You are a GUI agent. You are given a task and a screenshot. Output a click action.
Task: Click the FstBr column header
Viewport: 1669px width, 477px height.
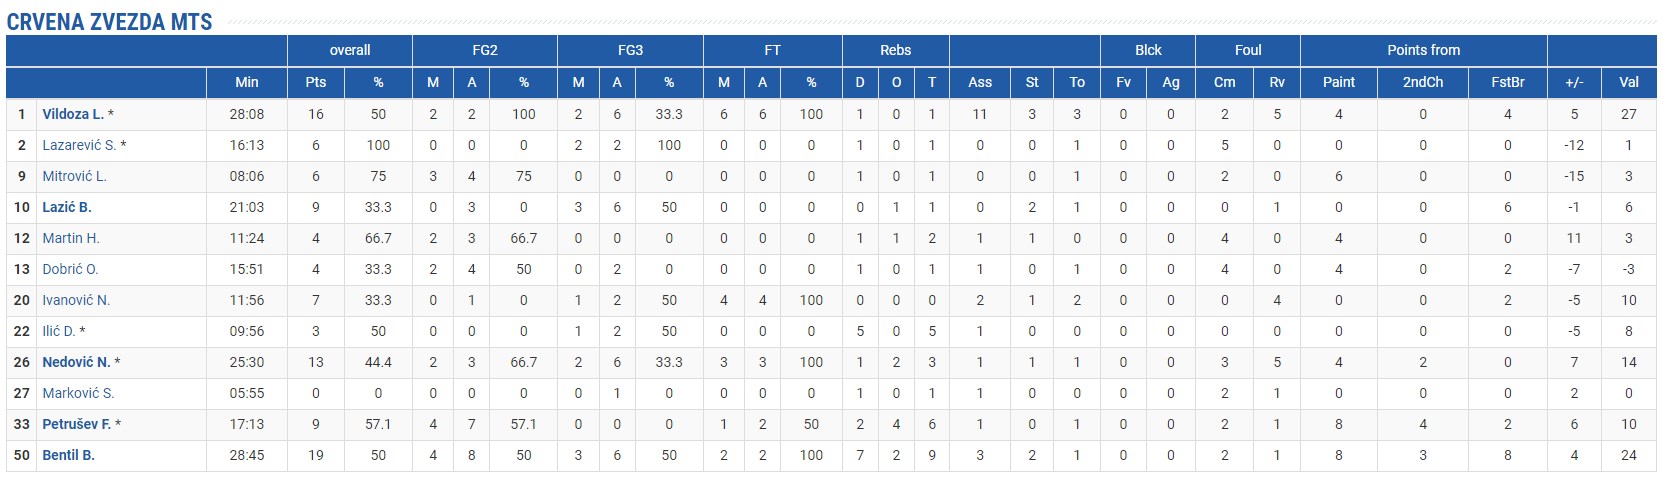coord(1507,82)
